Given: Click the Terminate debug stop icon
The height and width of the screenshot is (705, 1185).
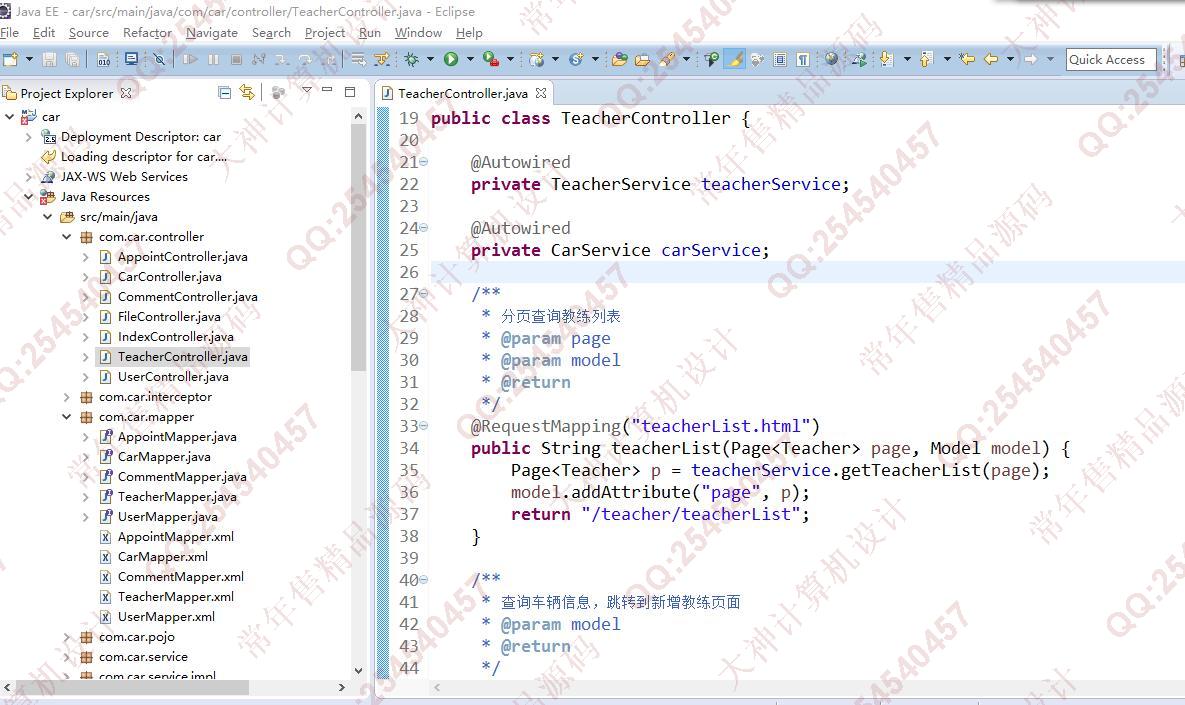Looking at the screenshot, I should (x=237, y=59).
